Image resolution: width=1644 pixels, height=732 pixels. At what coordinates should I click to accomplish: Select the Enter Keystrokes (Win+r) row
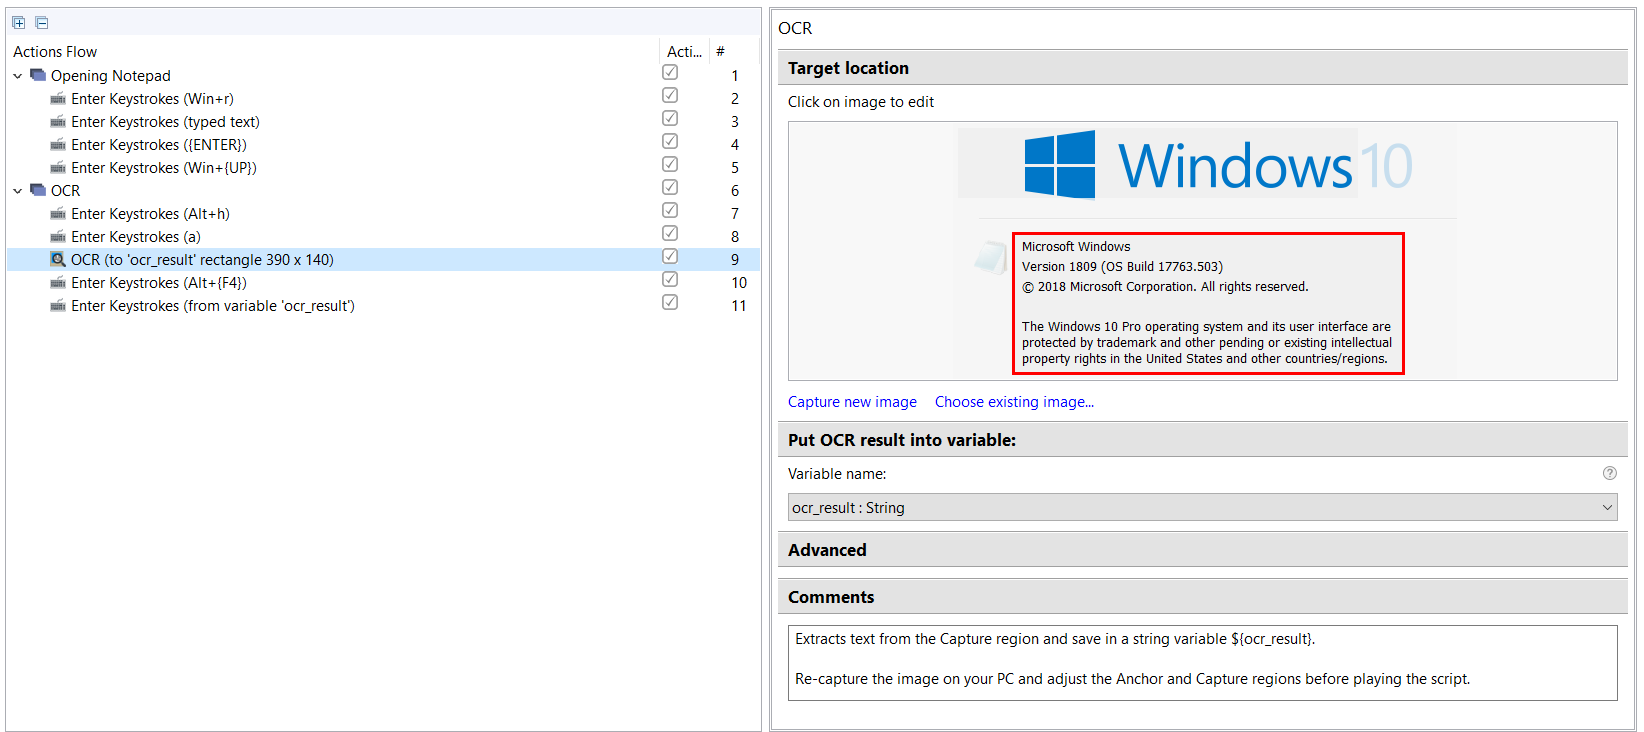tap(383, 99)
